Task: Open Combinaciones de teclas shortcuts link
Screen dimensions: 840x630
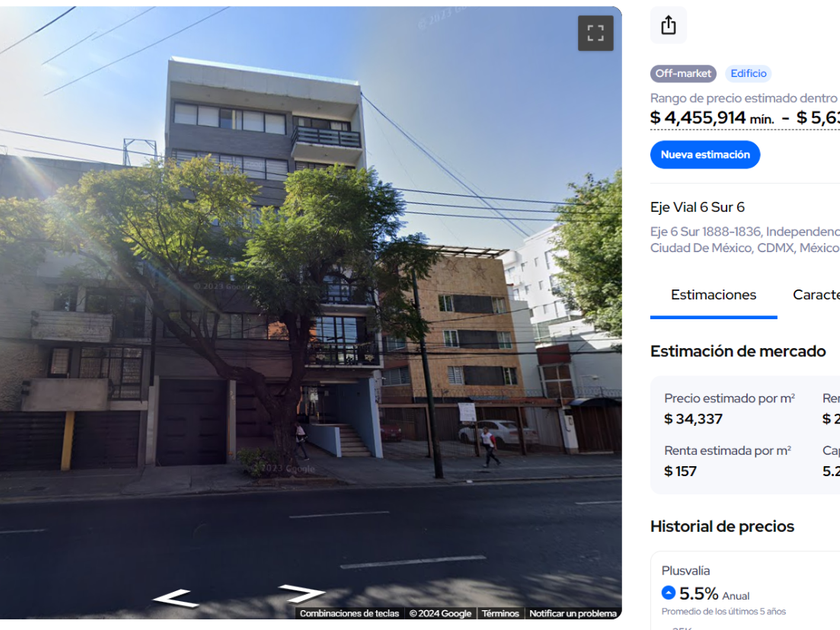Action: point(349,613)
